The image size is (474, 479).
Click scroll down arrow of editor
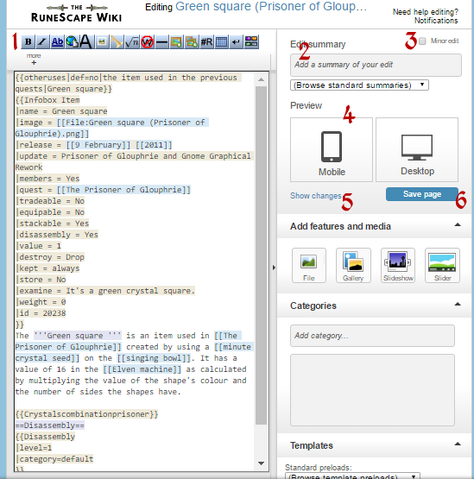(261, 463)
